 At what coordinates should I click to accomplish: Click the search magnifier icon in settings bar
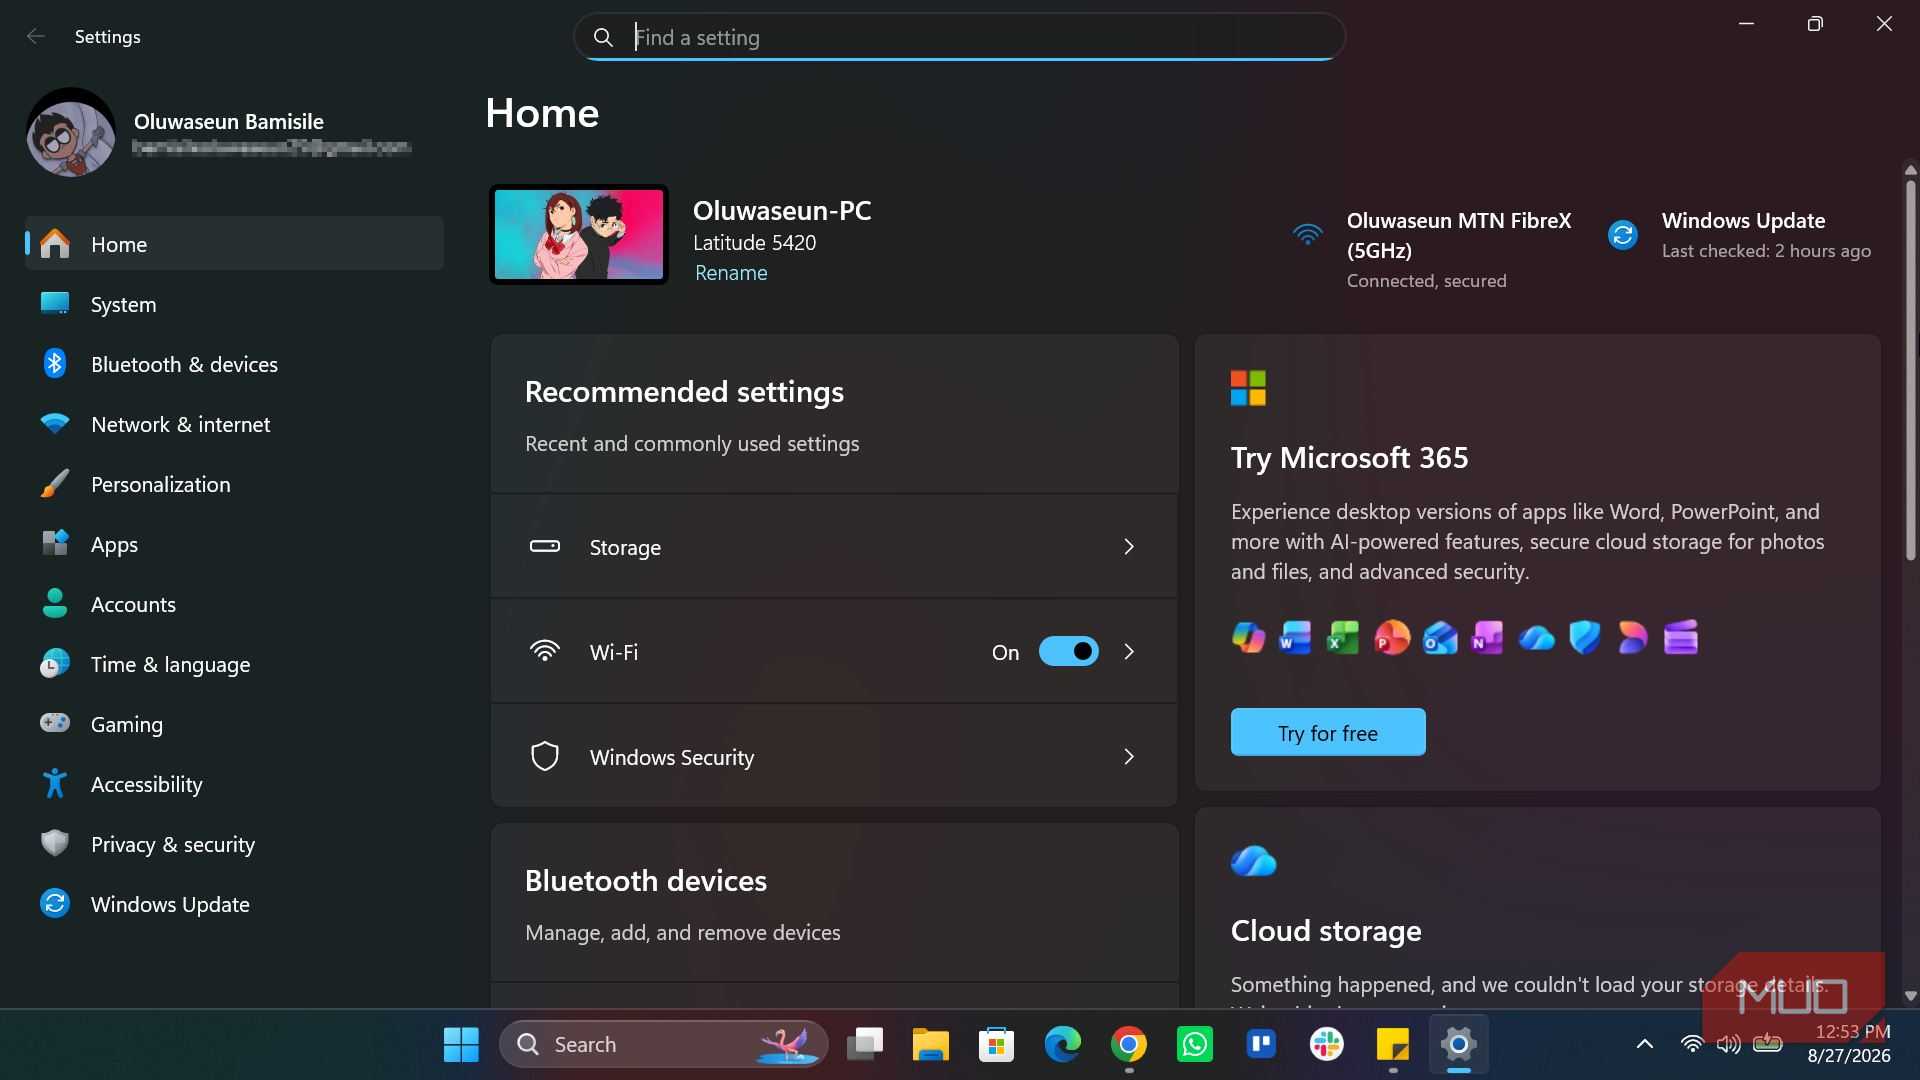pos(603,38)
